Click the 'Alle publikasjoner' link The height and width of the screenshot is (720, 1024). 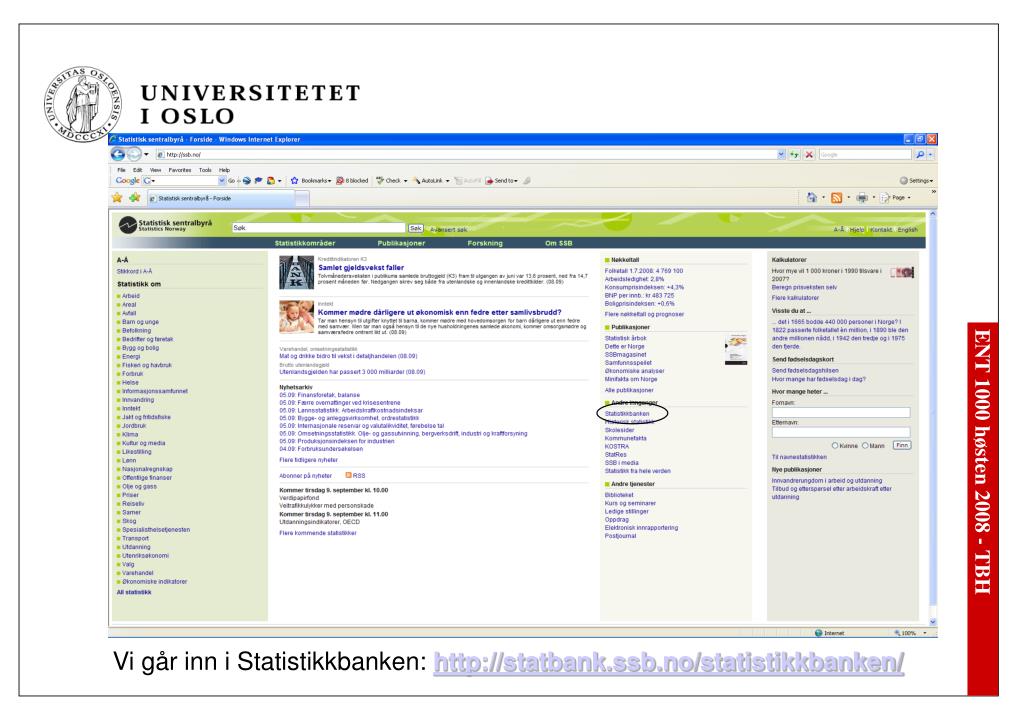[x=629, y=389]
